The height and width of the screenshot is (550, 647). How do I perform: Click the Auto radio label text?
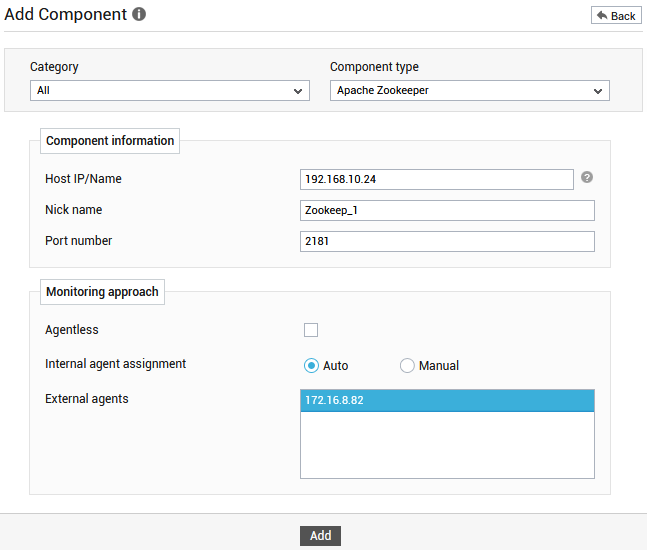point(335,366)
